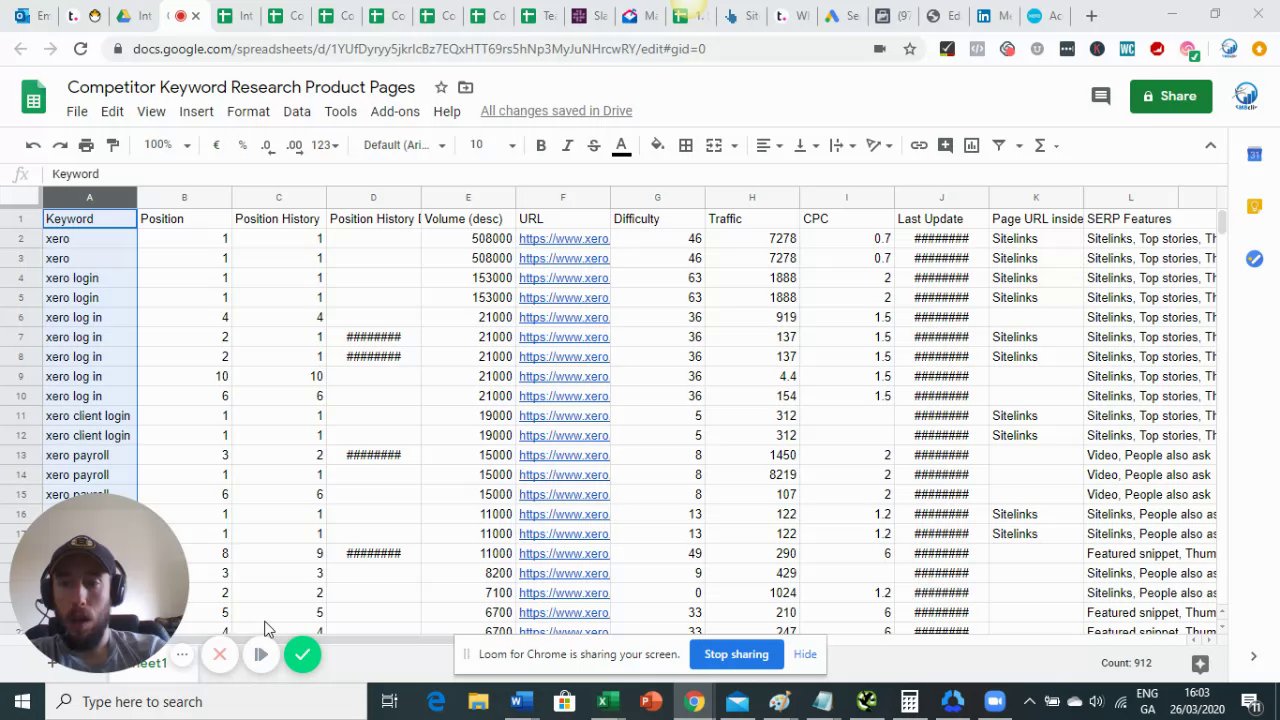This screenshot has height=720, width=1280.
Task: Insert comment using toolbar icon
Action: tap(945, 145)
